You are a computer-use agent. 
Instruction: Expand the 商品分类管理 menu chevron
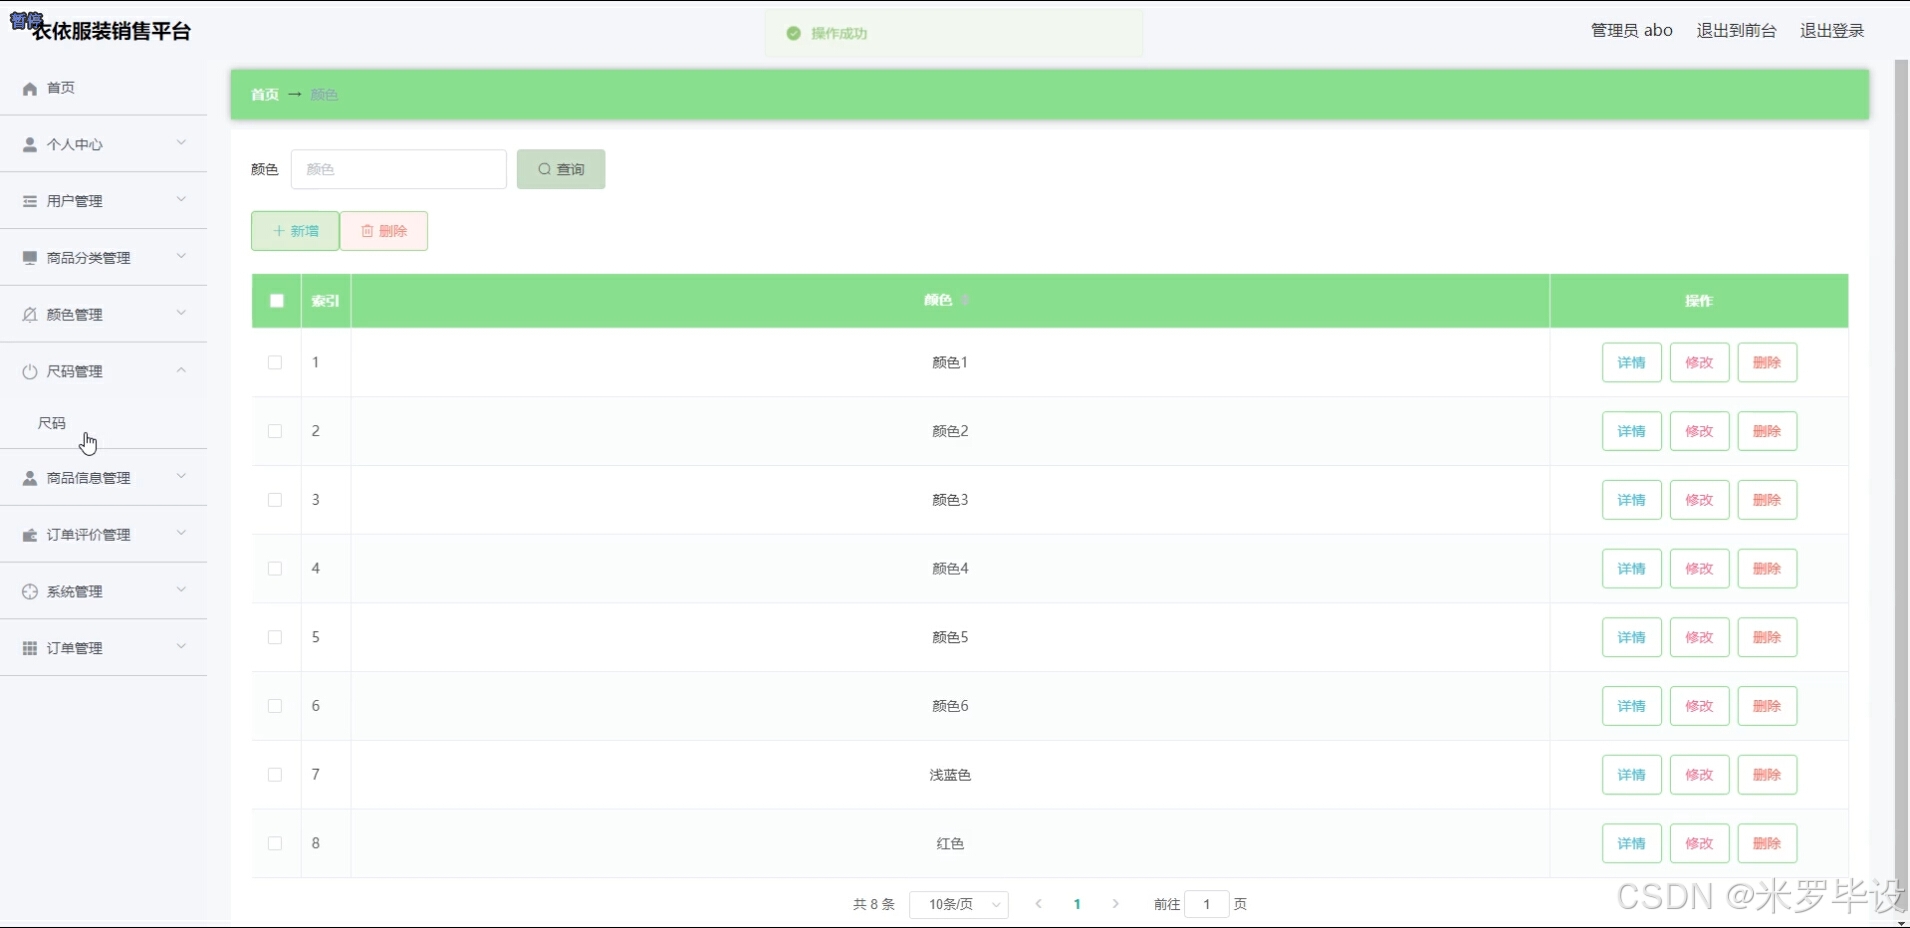click(x=181, y=256)
